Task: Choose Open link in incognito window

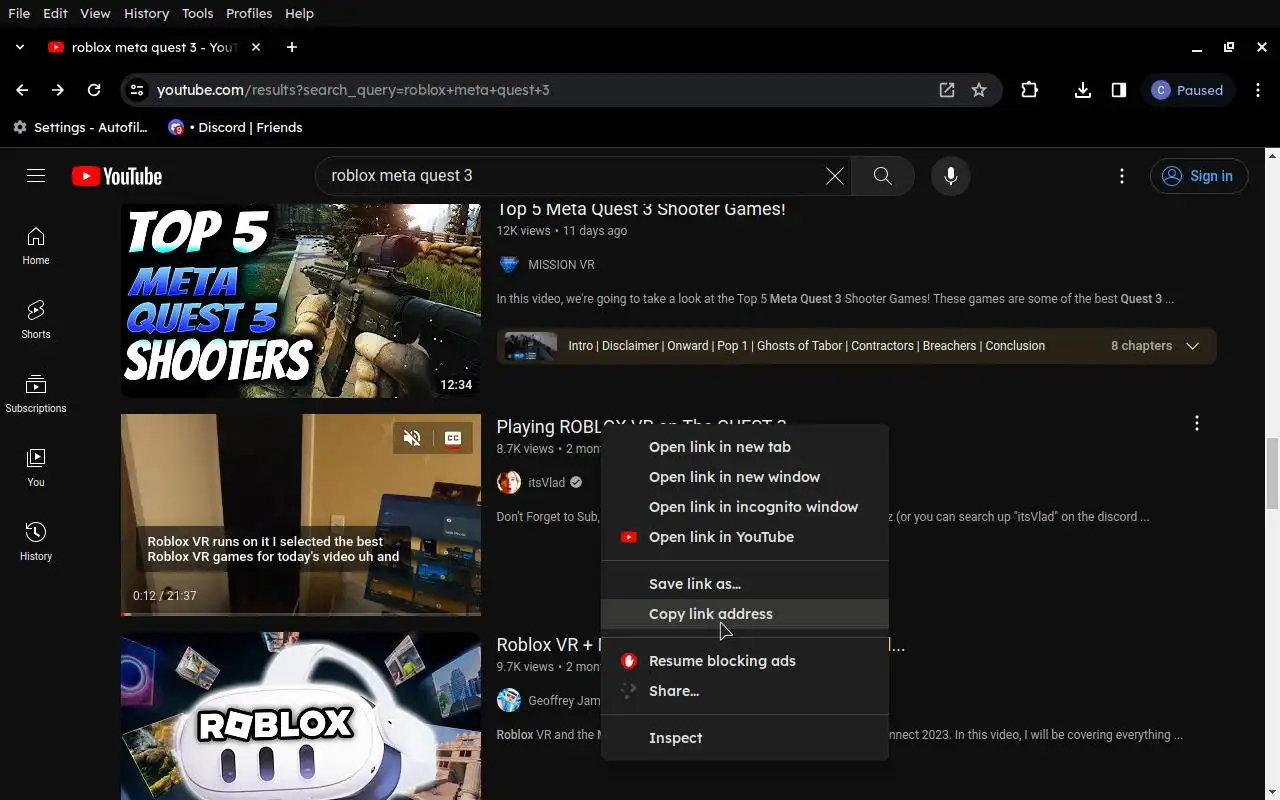Action: click(x=745, y=507)
